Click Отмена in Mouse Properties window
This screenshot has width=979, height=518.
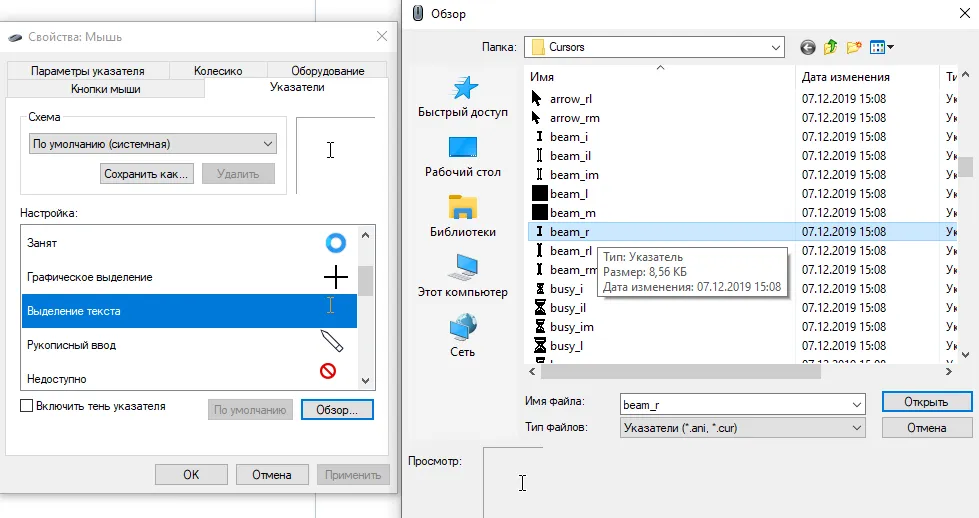(272, 474)
